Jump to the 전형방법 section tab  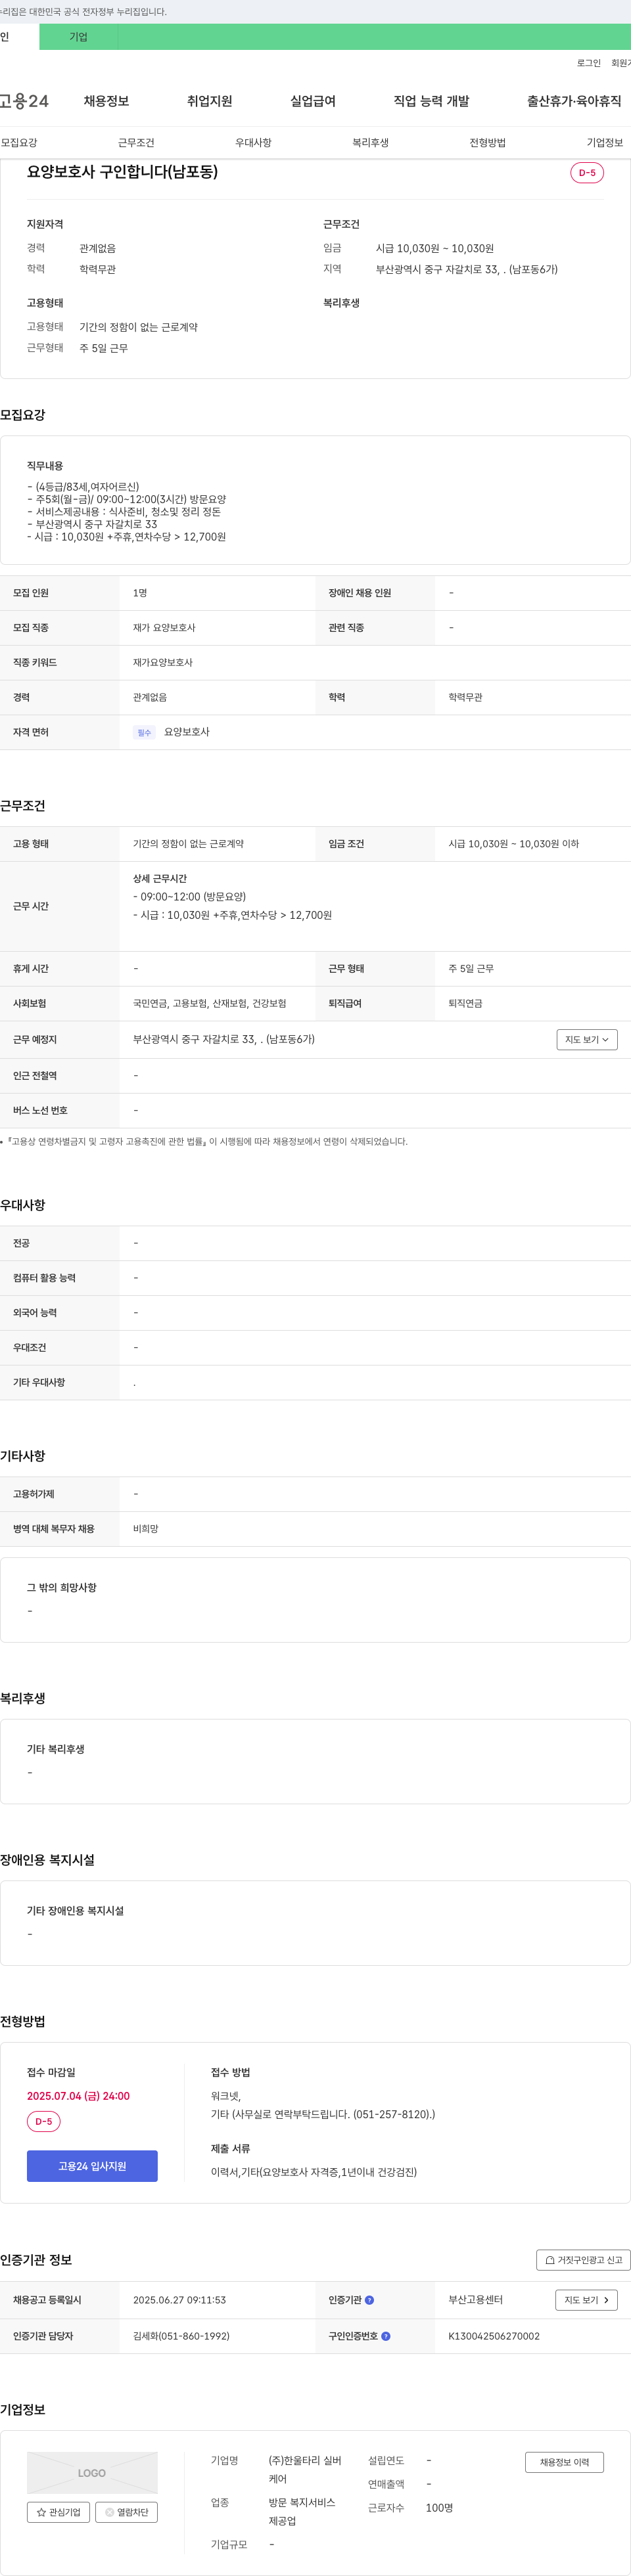tap(487, 143)
